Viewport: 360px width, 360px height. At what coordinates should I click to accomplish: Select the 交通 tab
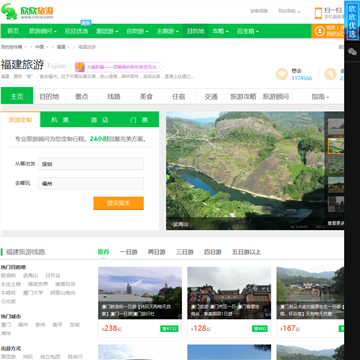[x=211, y=97]
